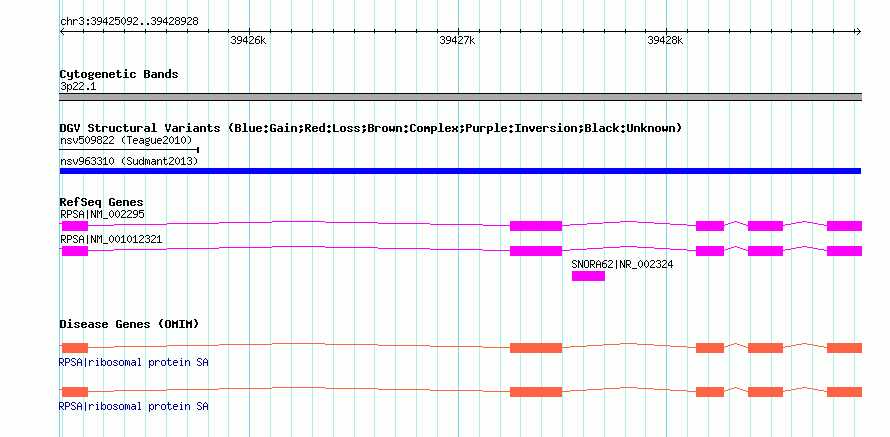Image resolution: width=890 pixels, height=437 pixels.
Task: Click the 39428k ruler label
Action: [x=665, y=40]
